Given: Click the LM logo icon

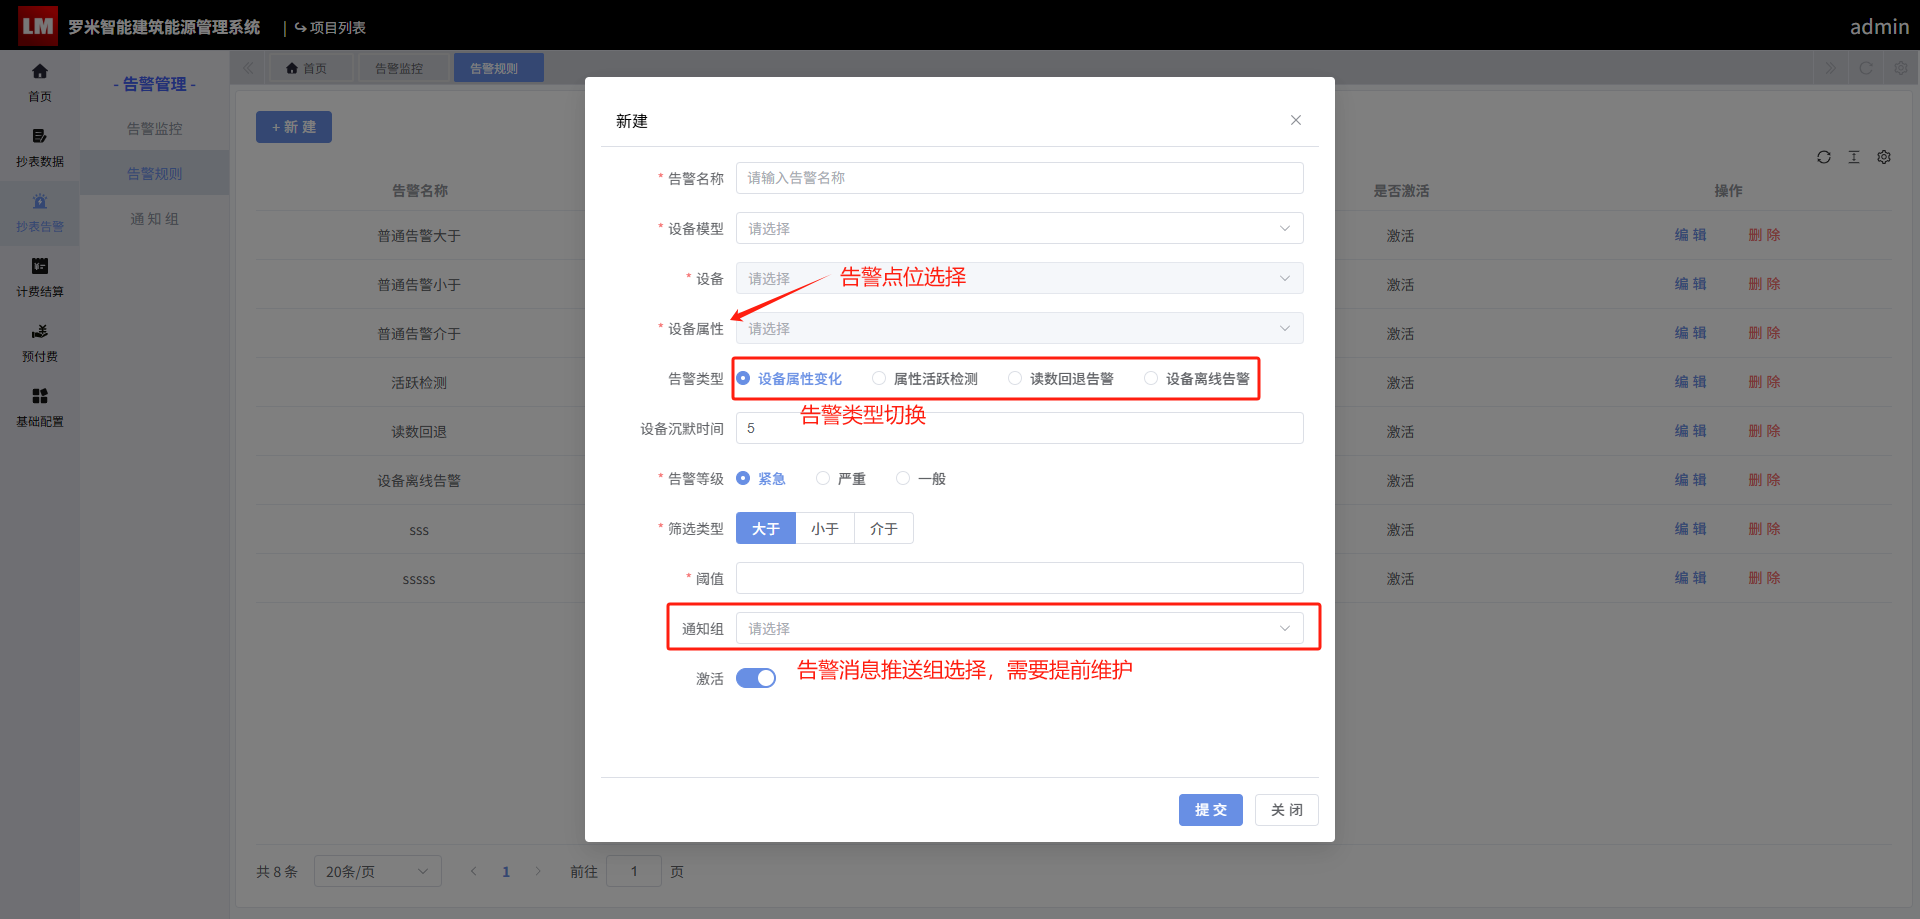Looking at the screenshot, I should pos(37,26).
